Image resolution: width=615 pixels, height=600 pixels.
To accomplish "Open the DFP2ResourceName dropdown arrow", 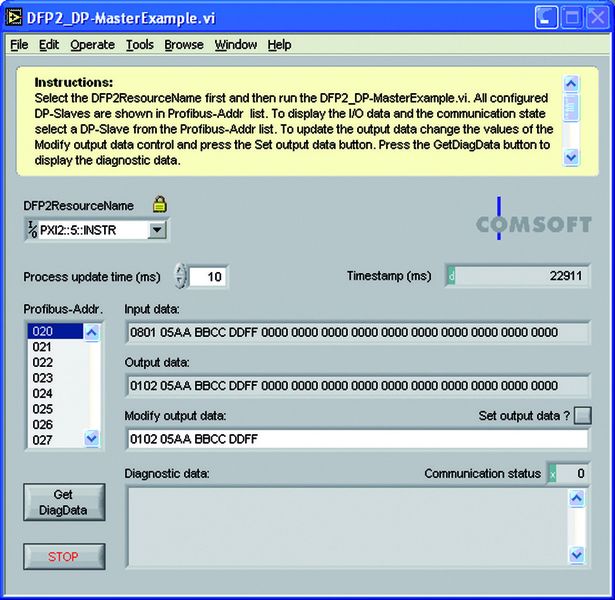I will click(157, 230).
